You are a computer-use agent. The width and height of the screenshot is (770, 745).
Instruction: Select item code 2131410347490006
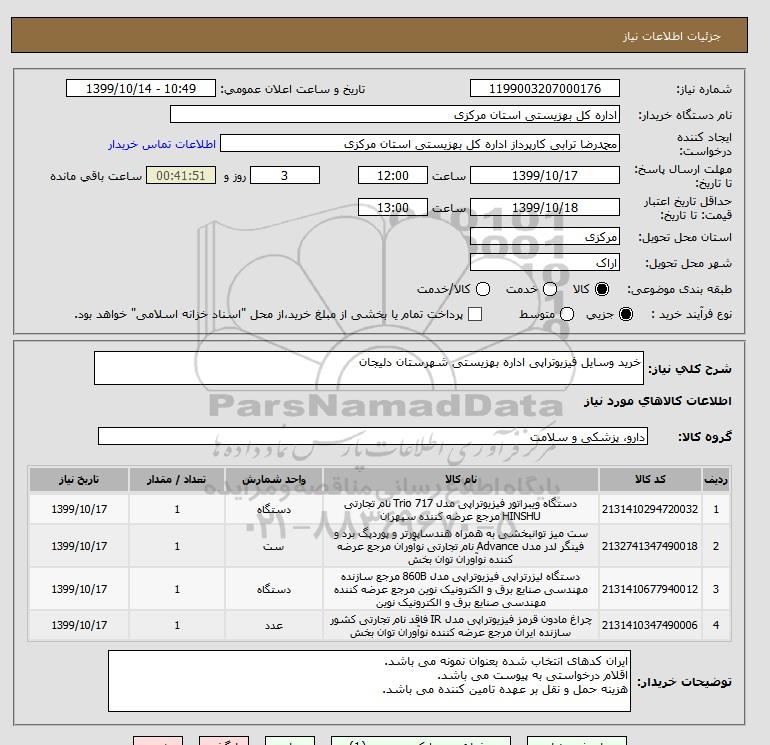[x=650, y=625]
